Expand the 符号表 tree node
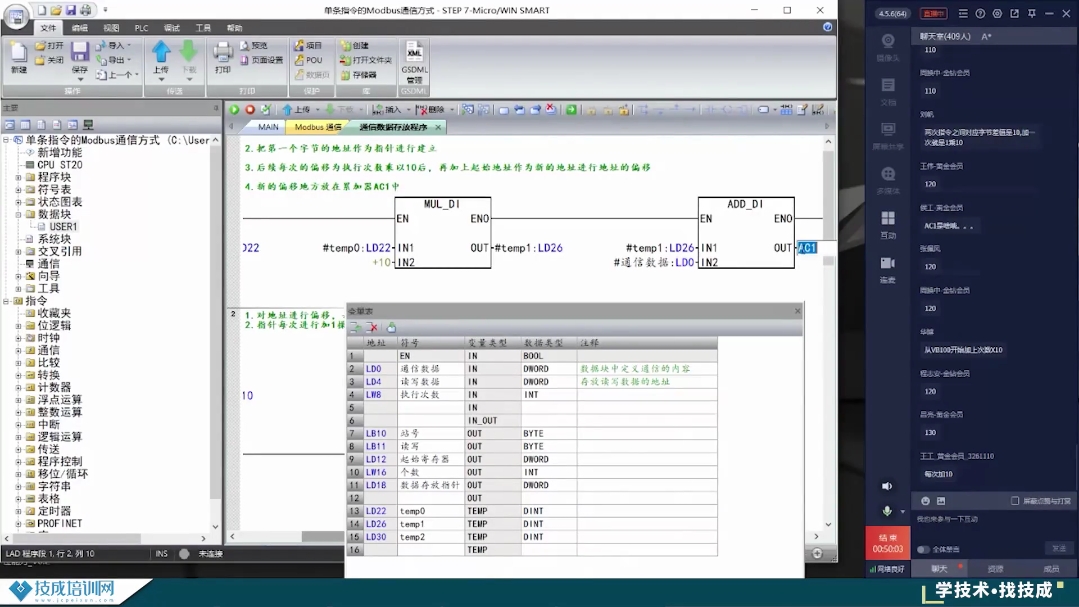Screen dimensions: 1079x607 [x=19, y=190]
